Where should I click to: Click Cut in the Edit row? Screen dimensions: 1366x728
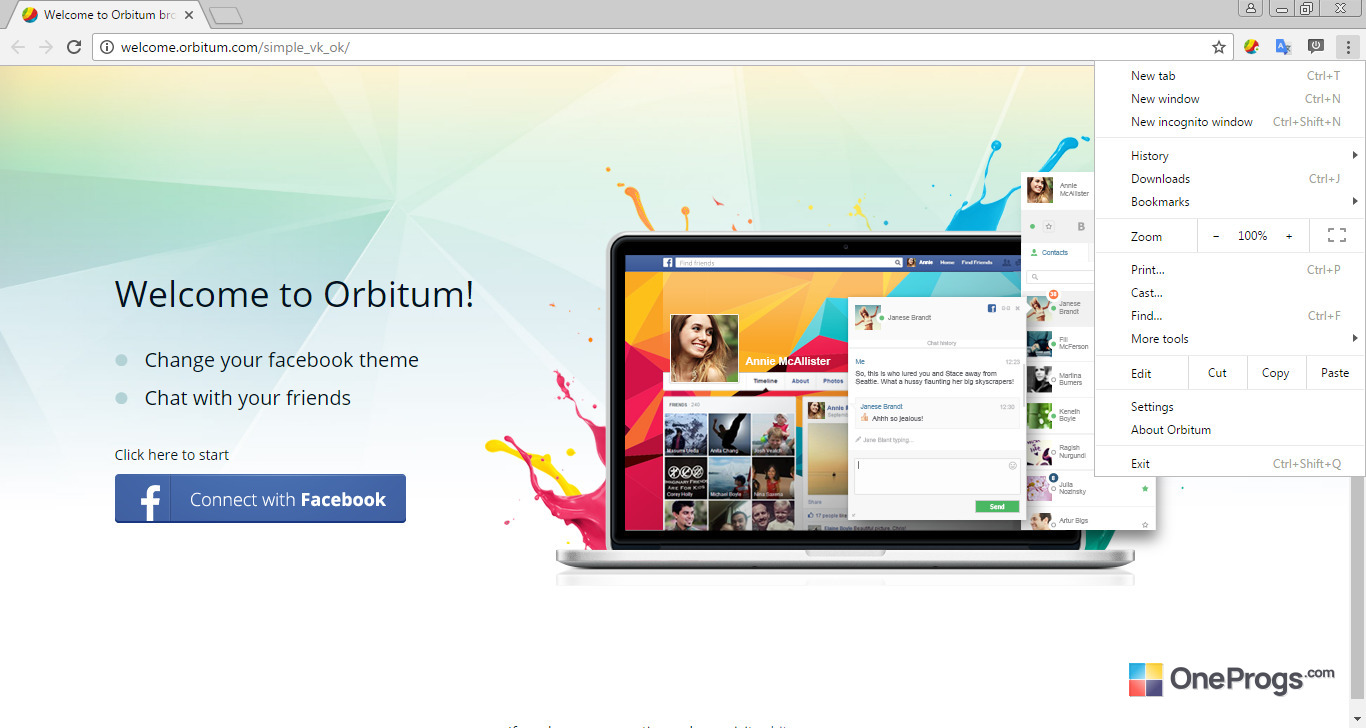pos(1217,373)
